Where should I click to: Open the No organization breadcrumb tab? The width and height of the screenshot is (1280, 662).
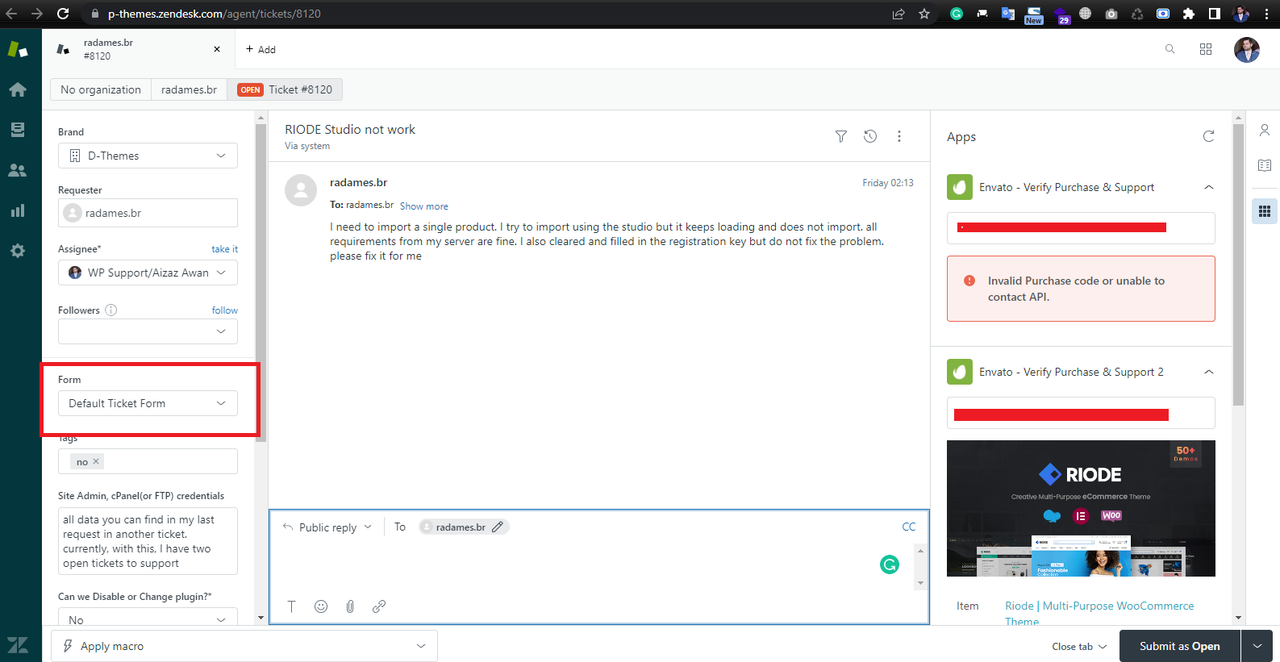(x=101, y=89)
